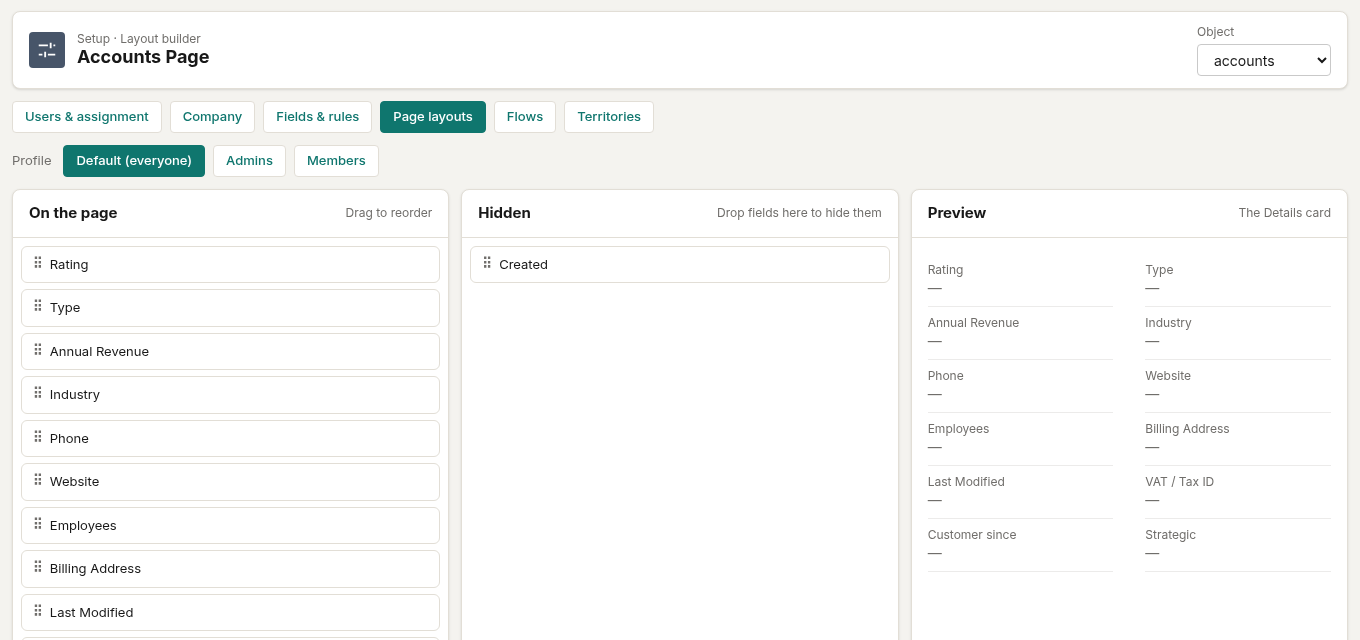Screen dimensions: 1360x640
Task: Select the Default (everyone) profile
Action: 134,161
